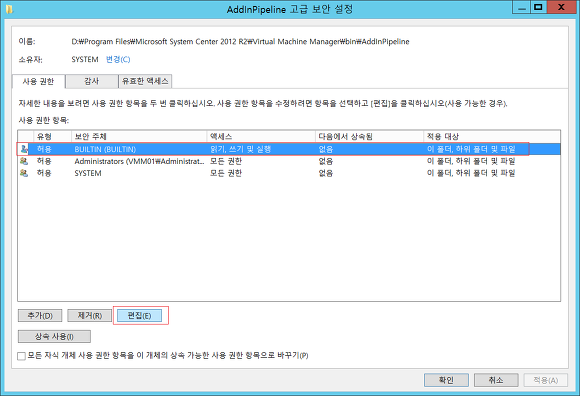This screenshot has width=580, height=396.
Task: Open the 유효한 액세스 tab
Action: tap(145, 81)
